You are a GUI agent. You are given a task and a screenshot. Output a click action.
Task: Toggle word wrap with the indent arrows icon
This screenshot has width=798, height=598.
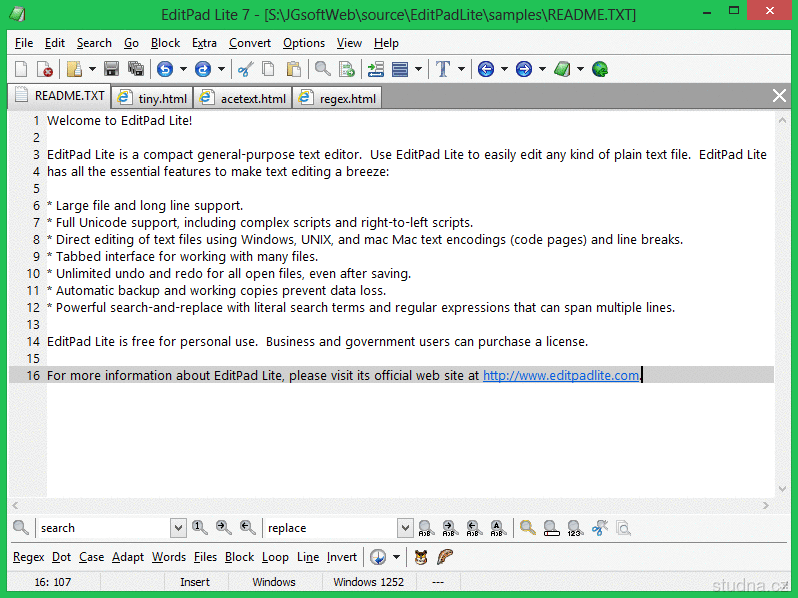[376, 69]
